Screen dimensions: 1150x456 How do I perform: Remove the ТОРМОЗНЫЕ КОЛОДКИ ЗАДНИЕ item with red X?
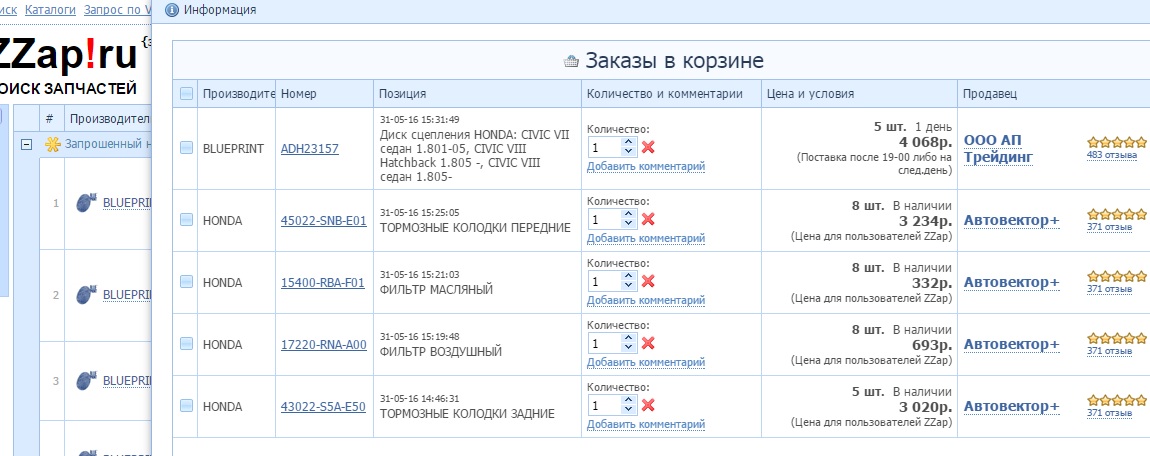[648, 405]
